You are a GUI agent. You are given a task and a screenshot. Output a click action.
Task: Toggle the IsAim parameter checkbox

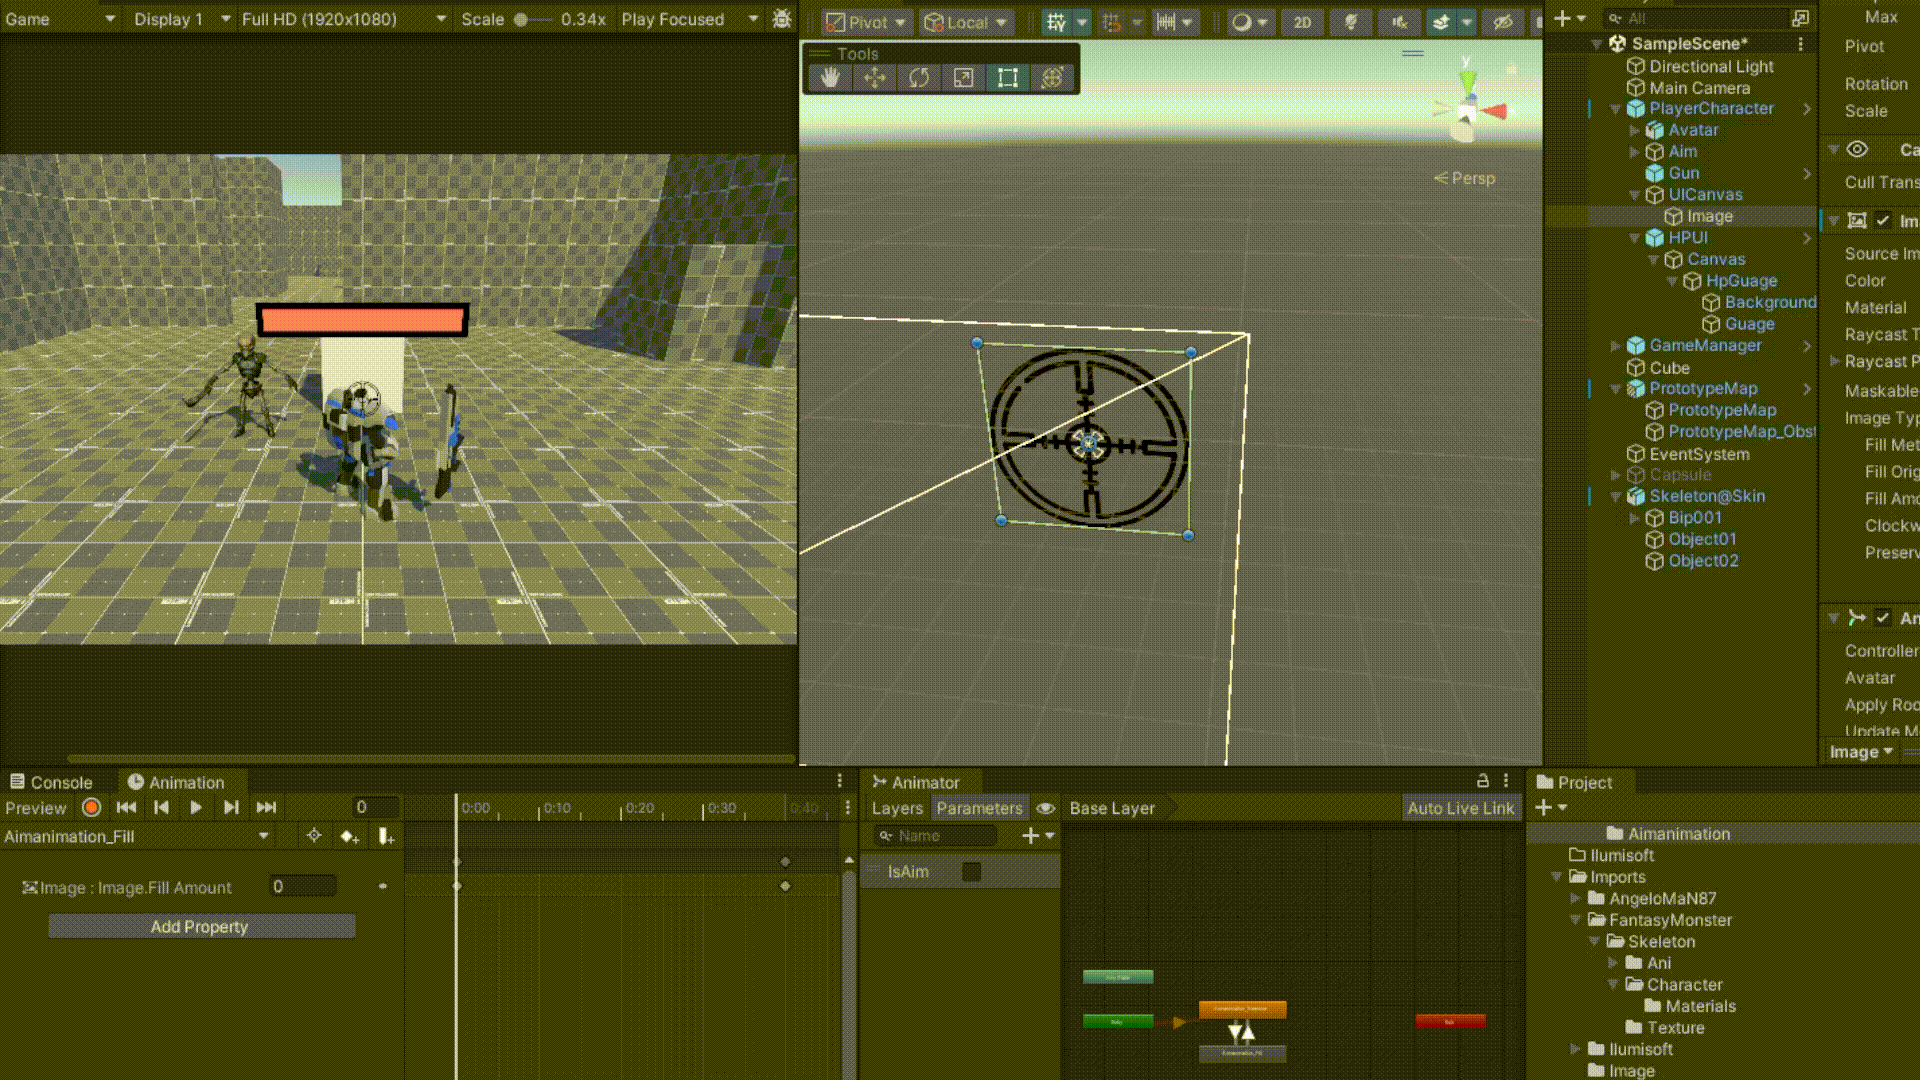tap(971, 871)
